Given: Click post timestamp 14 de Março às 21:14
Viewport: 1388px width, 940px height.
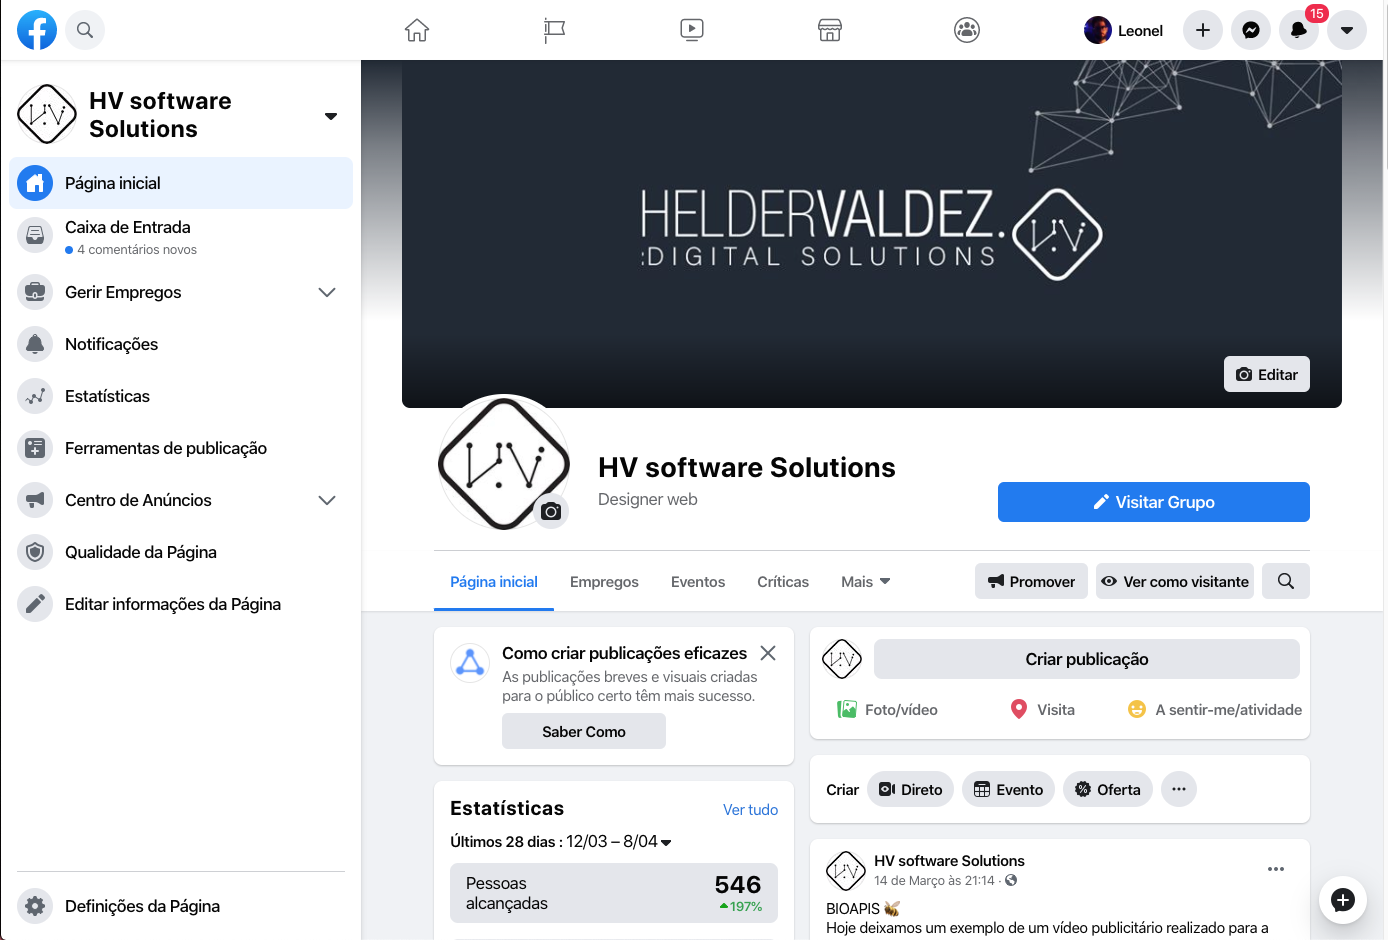Looking at the screenshot, I should [x=934, y=880].
